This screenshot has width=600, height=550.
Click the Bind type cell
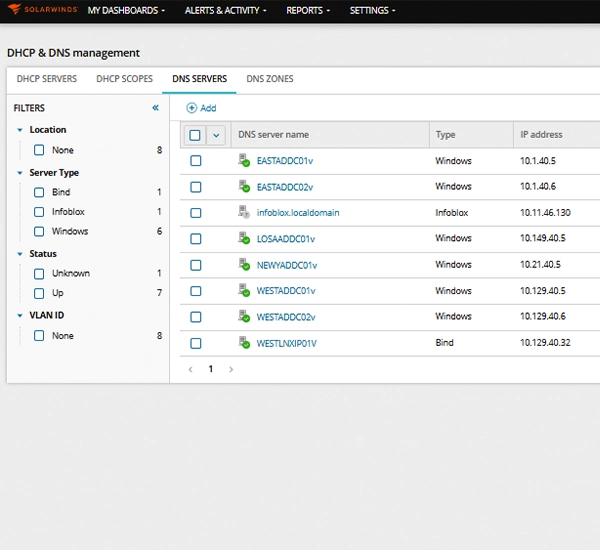(444, 343)
